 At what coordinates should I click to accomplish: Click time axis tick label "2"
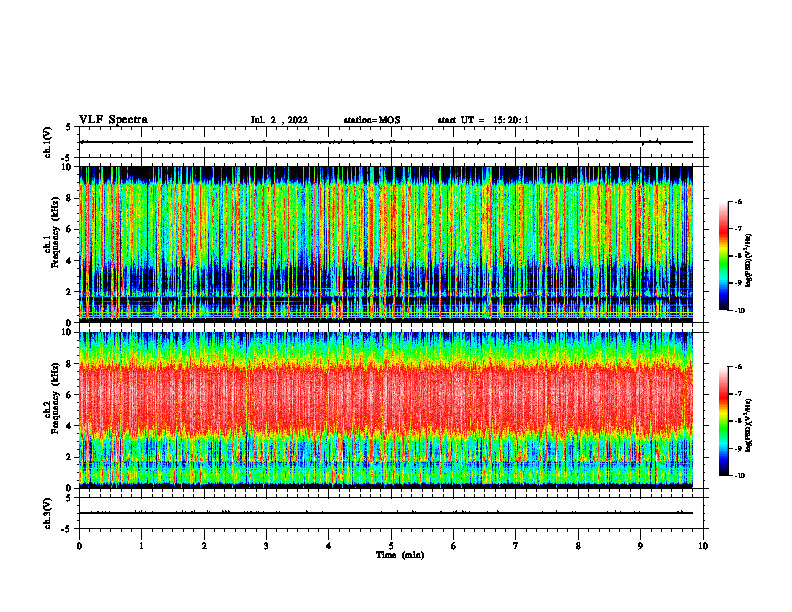click(204, 546)
